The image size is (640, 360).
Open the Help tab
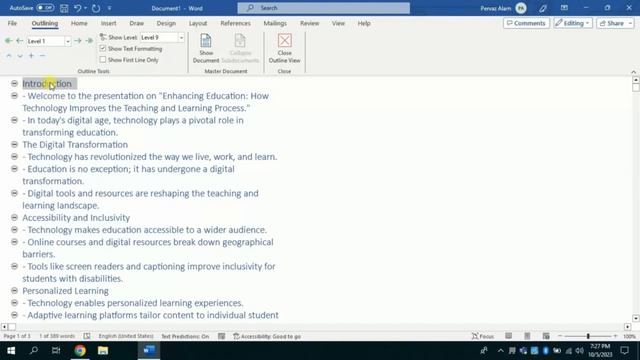[364, 23]
